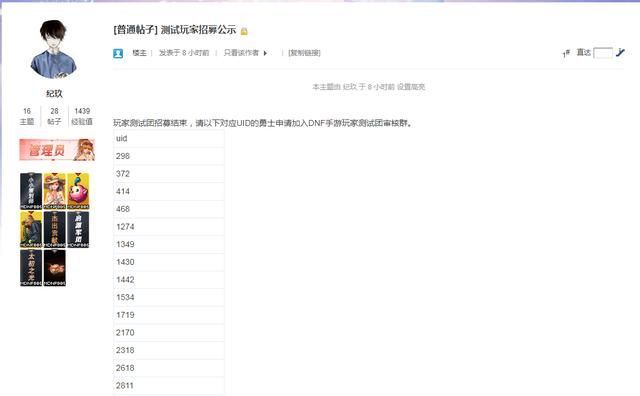Select 只看该作者 filter link
Screen dimensions: 640x396
pyautogui.click(x=241, y=53)
